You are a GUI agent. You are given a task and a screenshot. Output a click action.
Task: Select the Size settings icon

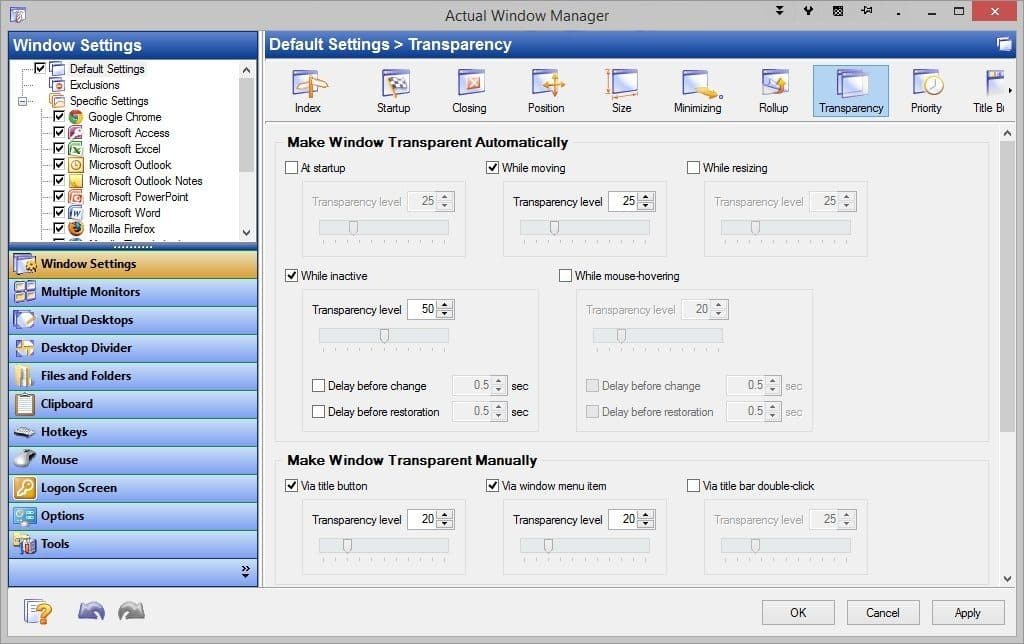[622, 88]
